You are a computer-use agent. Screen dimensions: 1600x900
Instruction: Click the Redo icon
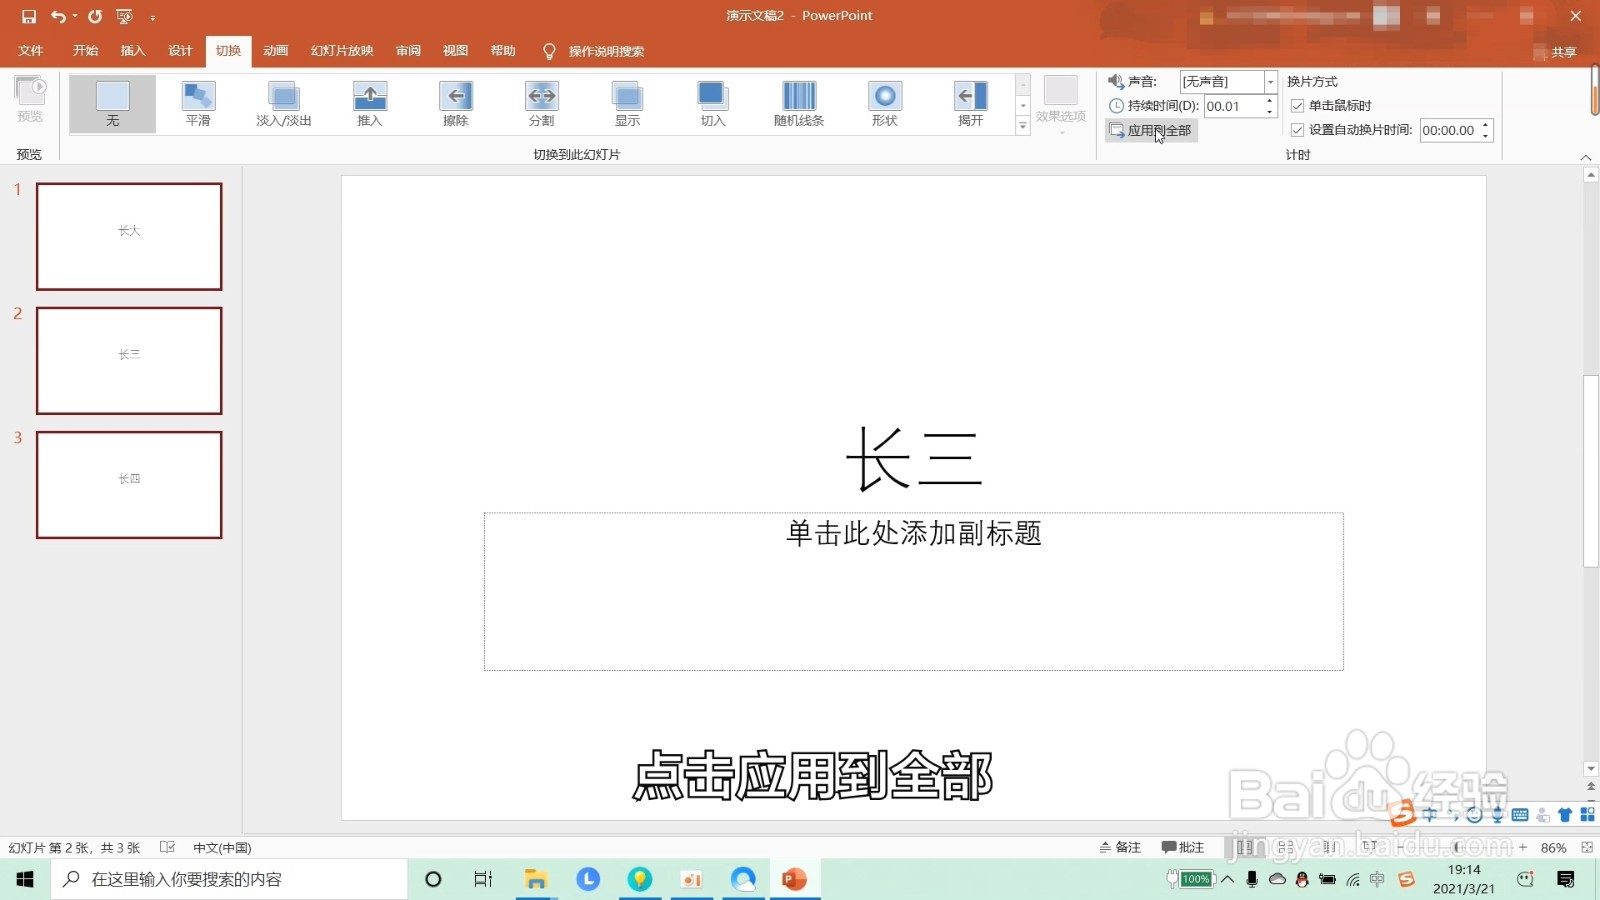click(95, 16)
